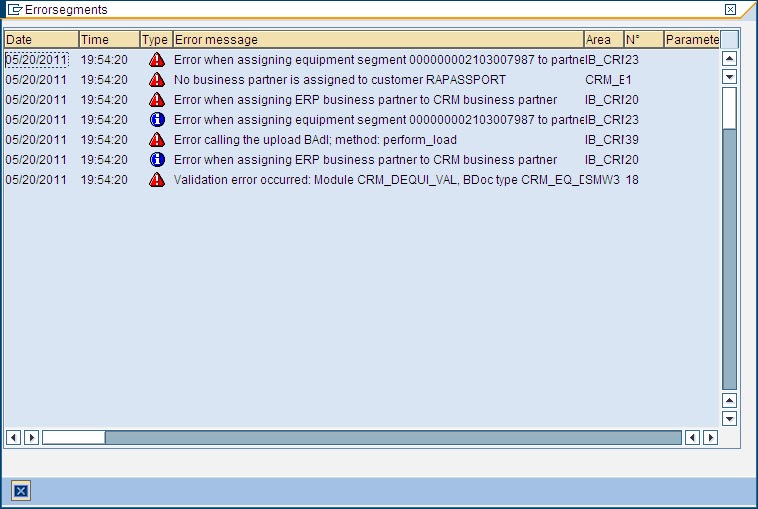
Task: Close the Errorsegments window via title bar X
Action: tap(730, 10)
